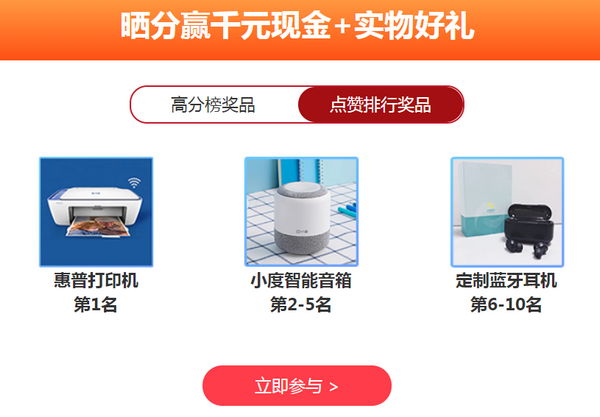Screen dimensions: 600x417
Task: Click the arrow on the 立即参与 button
Action: (333, 387)
